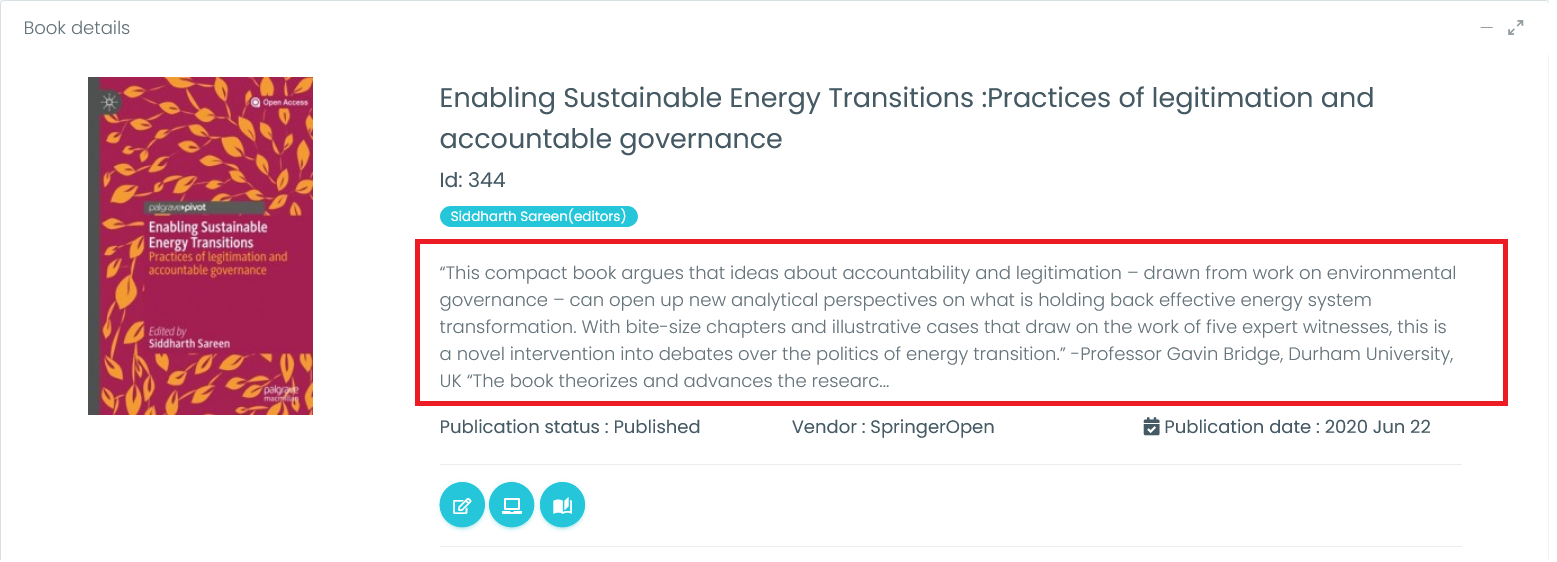This screenshot has width=1557, height=562.
Task: Click the Publication status : Published label
Action: tap(569, 427)
